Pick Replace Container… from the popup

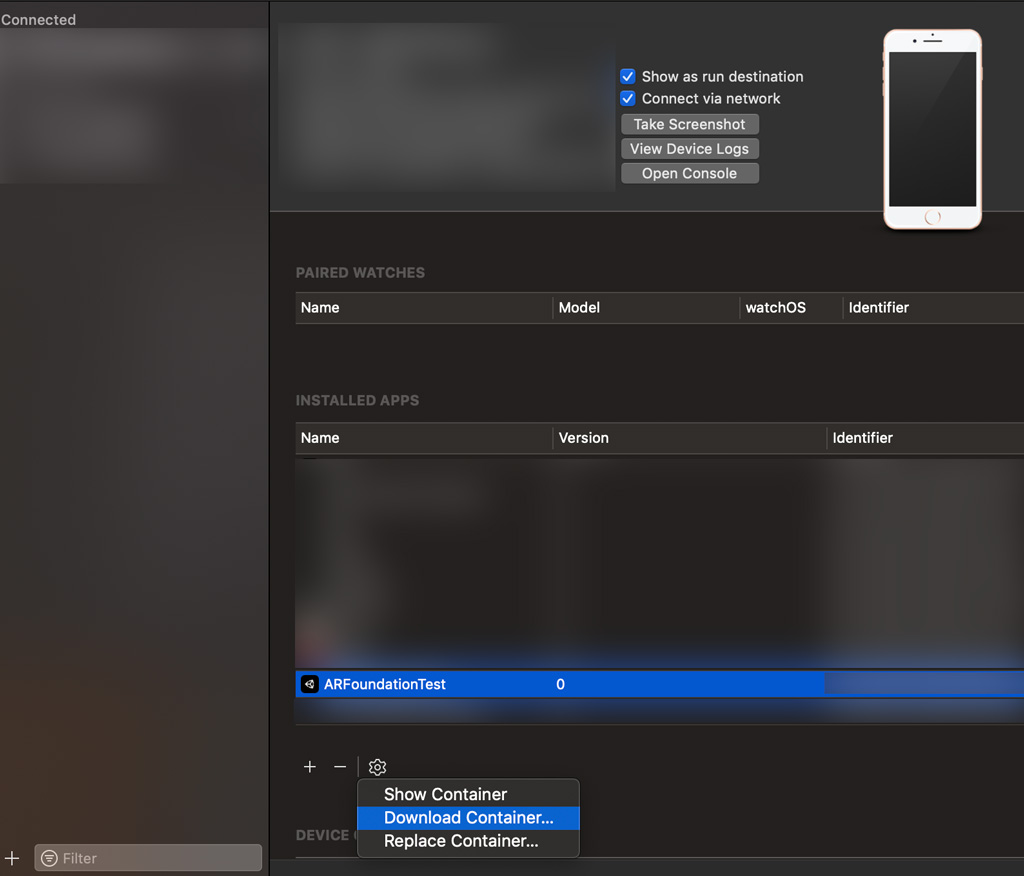(468, 841)
